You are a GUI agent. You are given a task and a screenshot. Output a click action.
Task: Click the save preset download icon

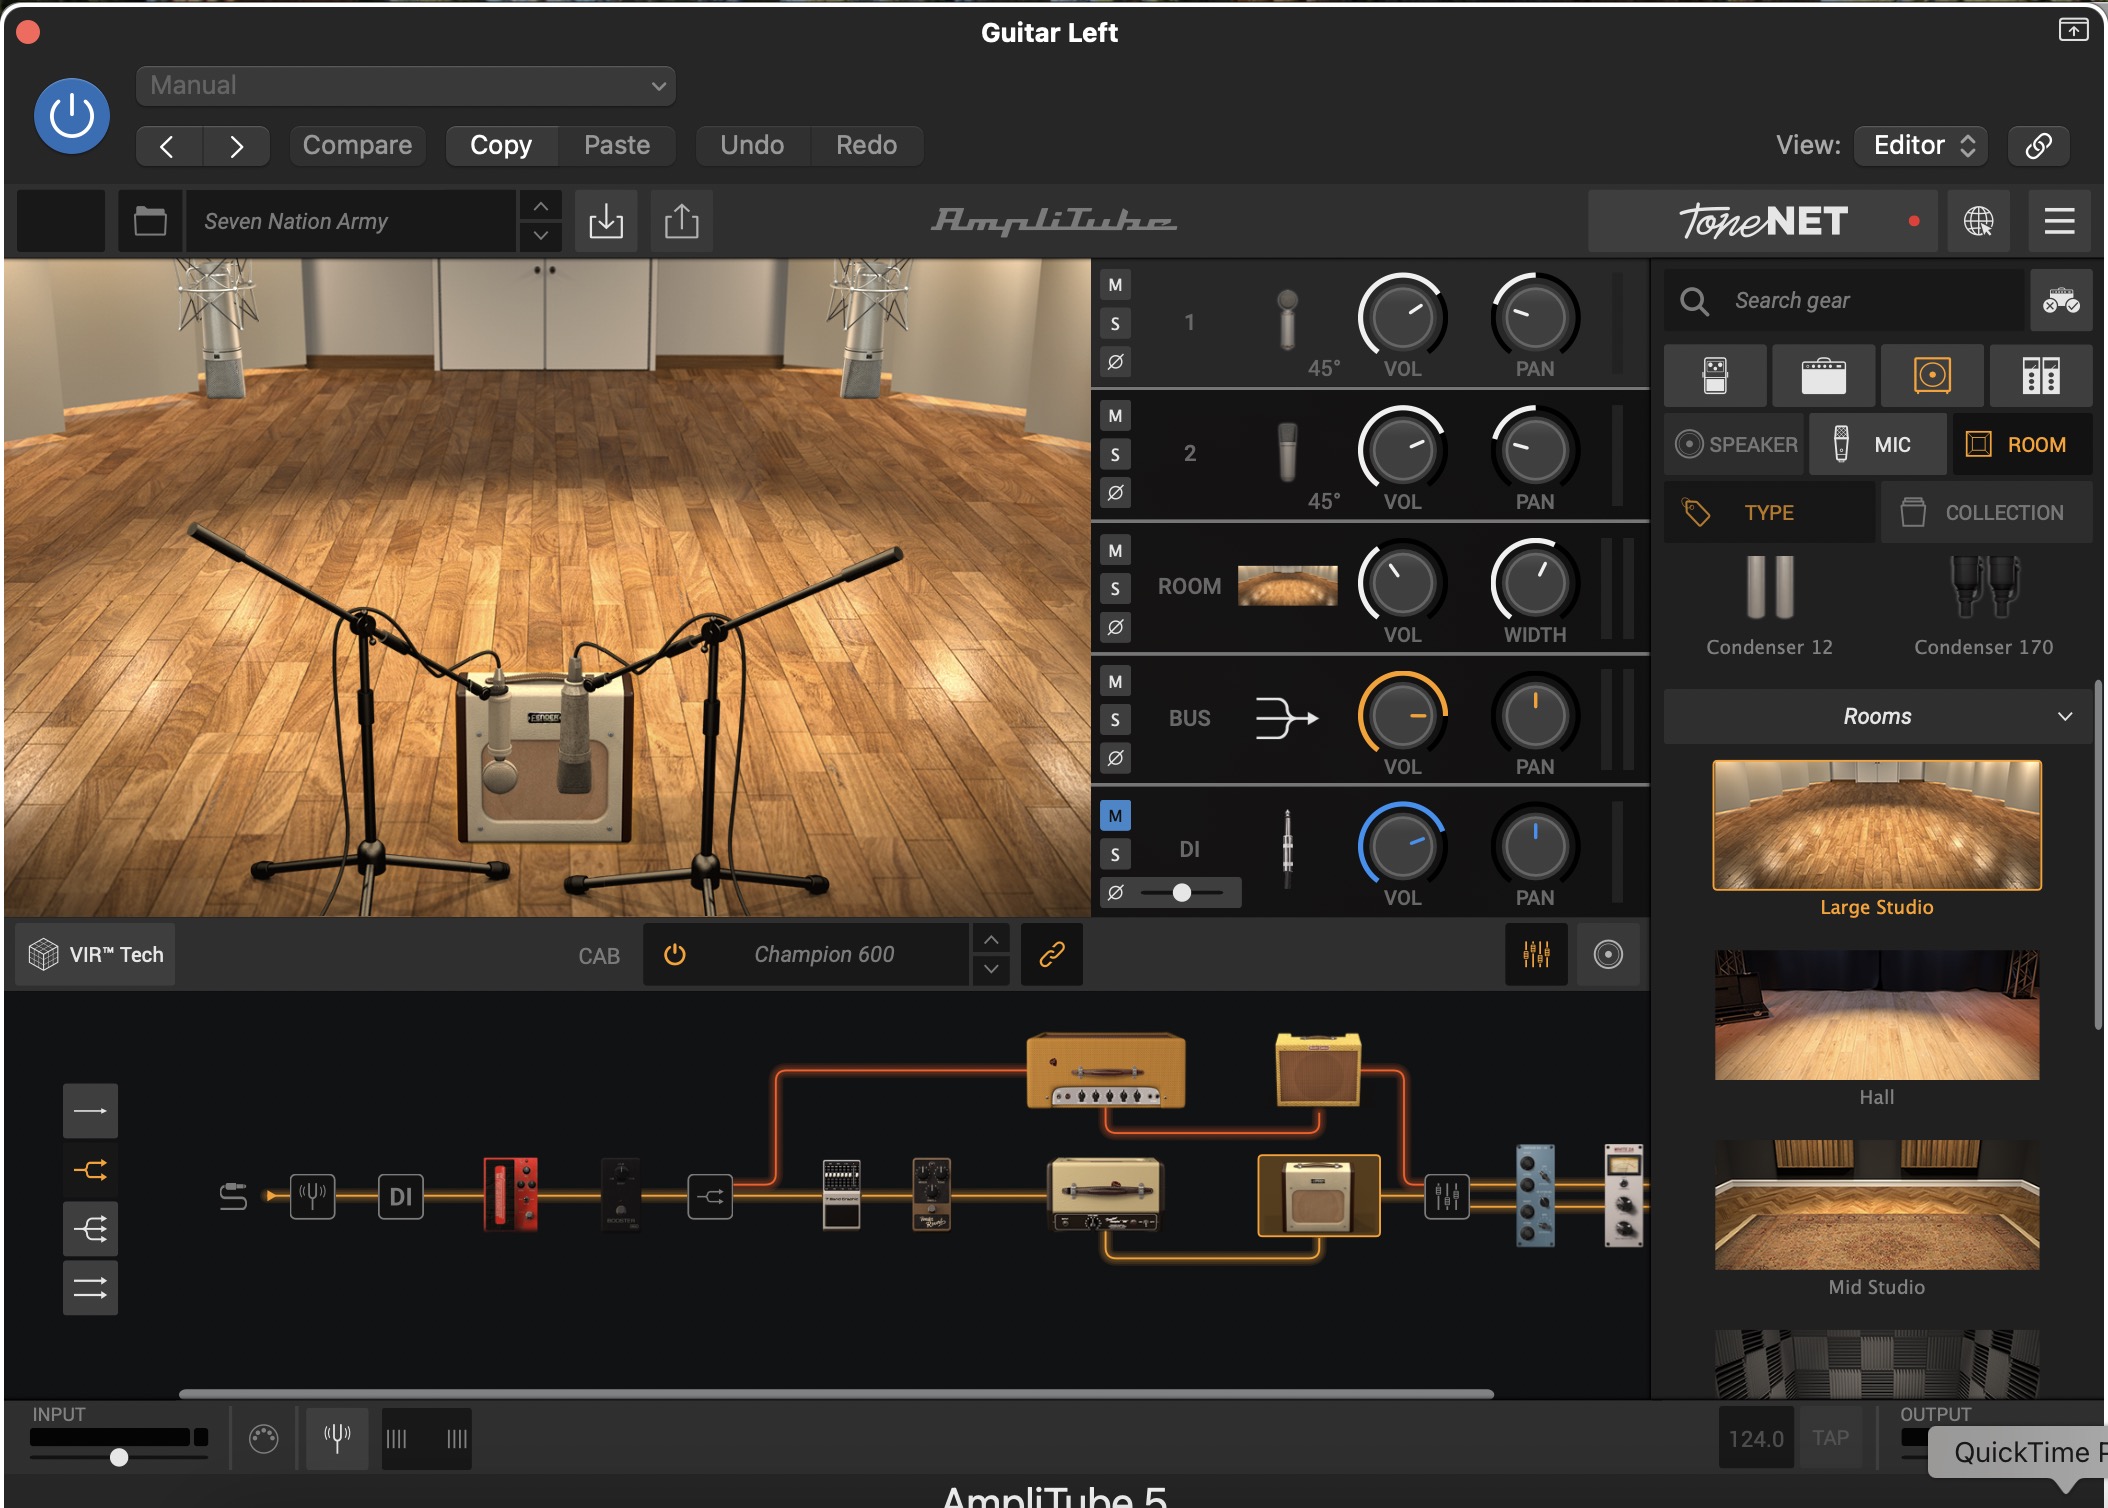point(606,221)
